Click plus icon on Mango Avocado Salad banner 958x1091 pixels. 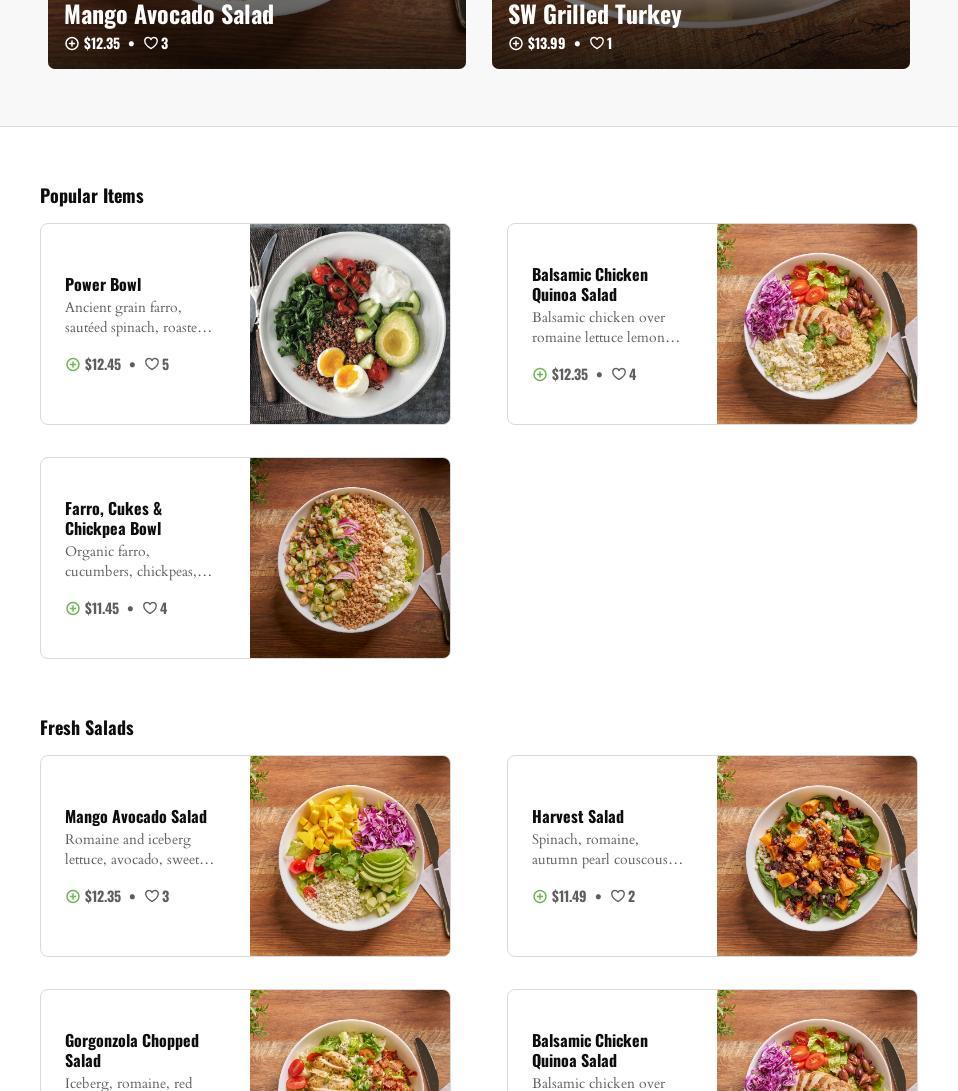72,44
